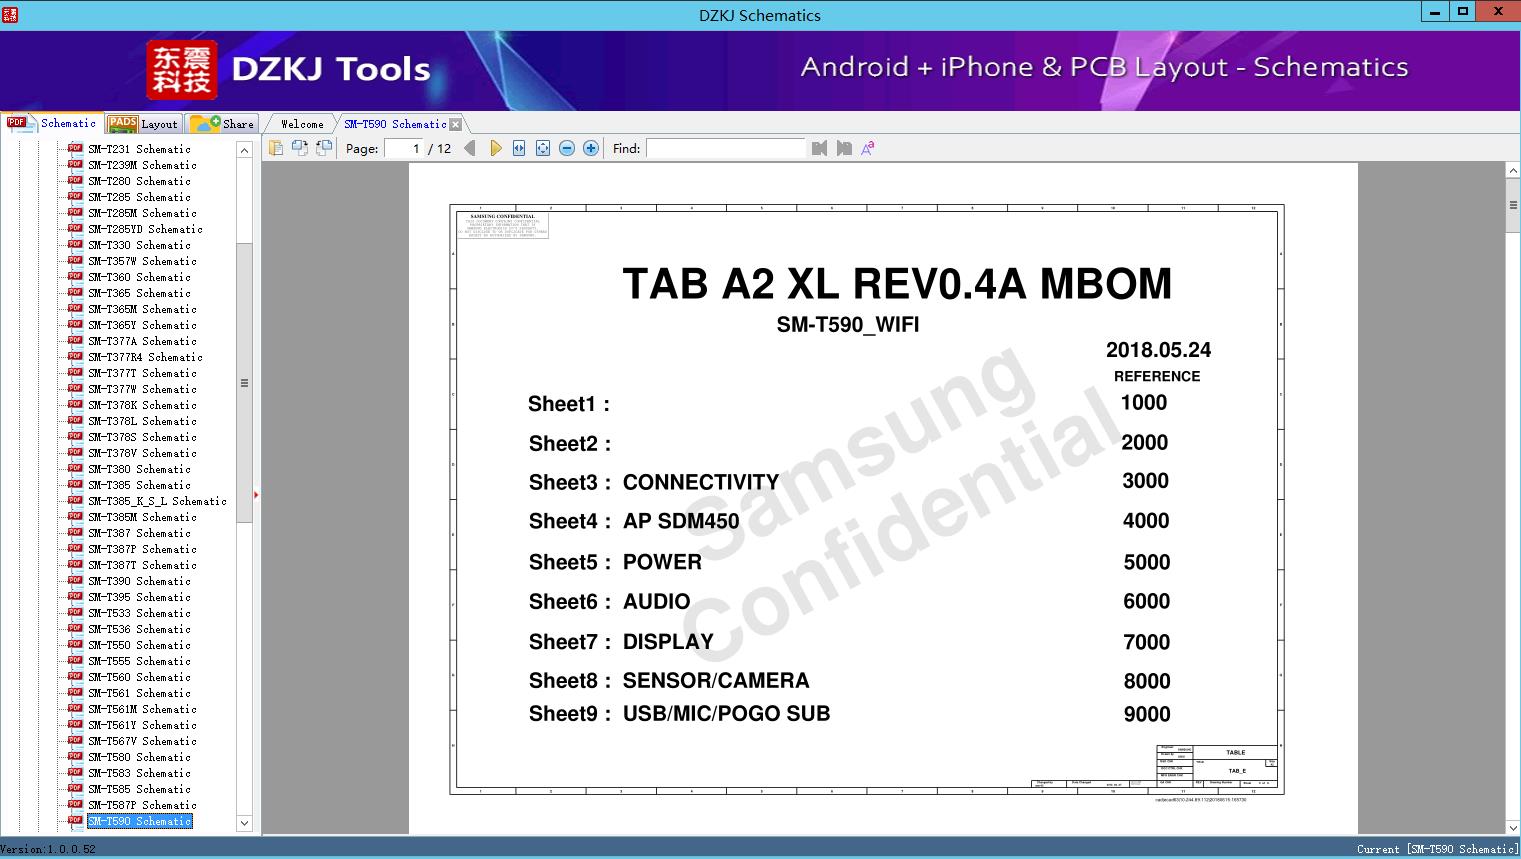
Task: Select SM-T533 Schematic file
Action: (139, 613)
